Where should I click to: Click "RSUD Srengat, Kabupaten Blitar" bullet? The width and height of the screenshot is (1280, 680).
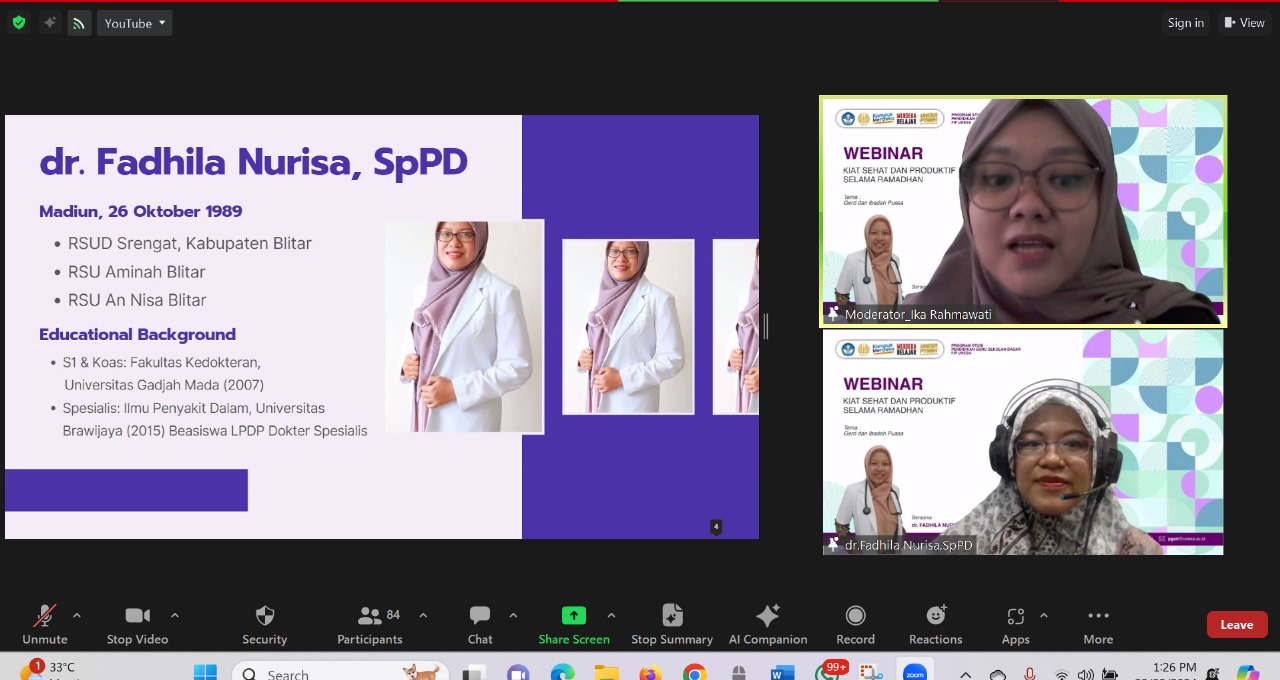pos(190,243)
